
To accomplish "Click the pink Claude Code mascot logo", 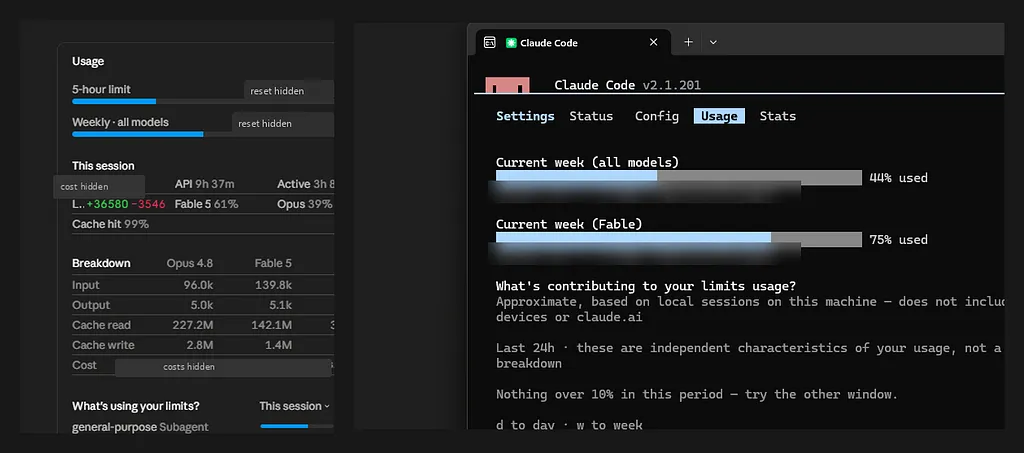I will [x=507, y=85].
